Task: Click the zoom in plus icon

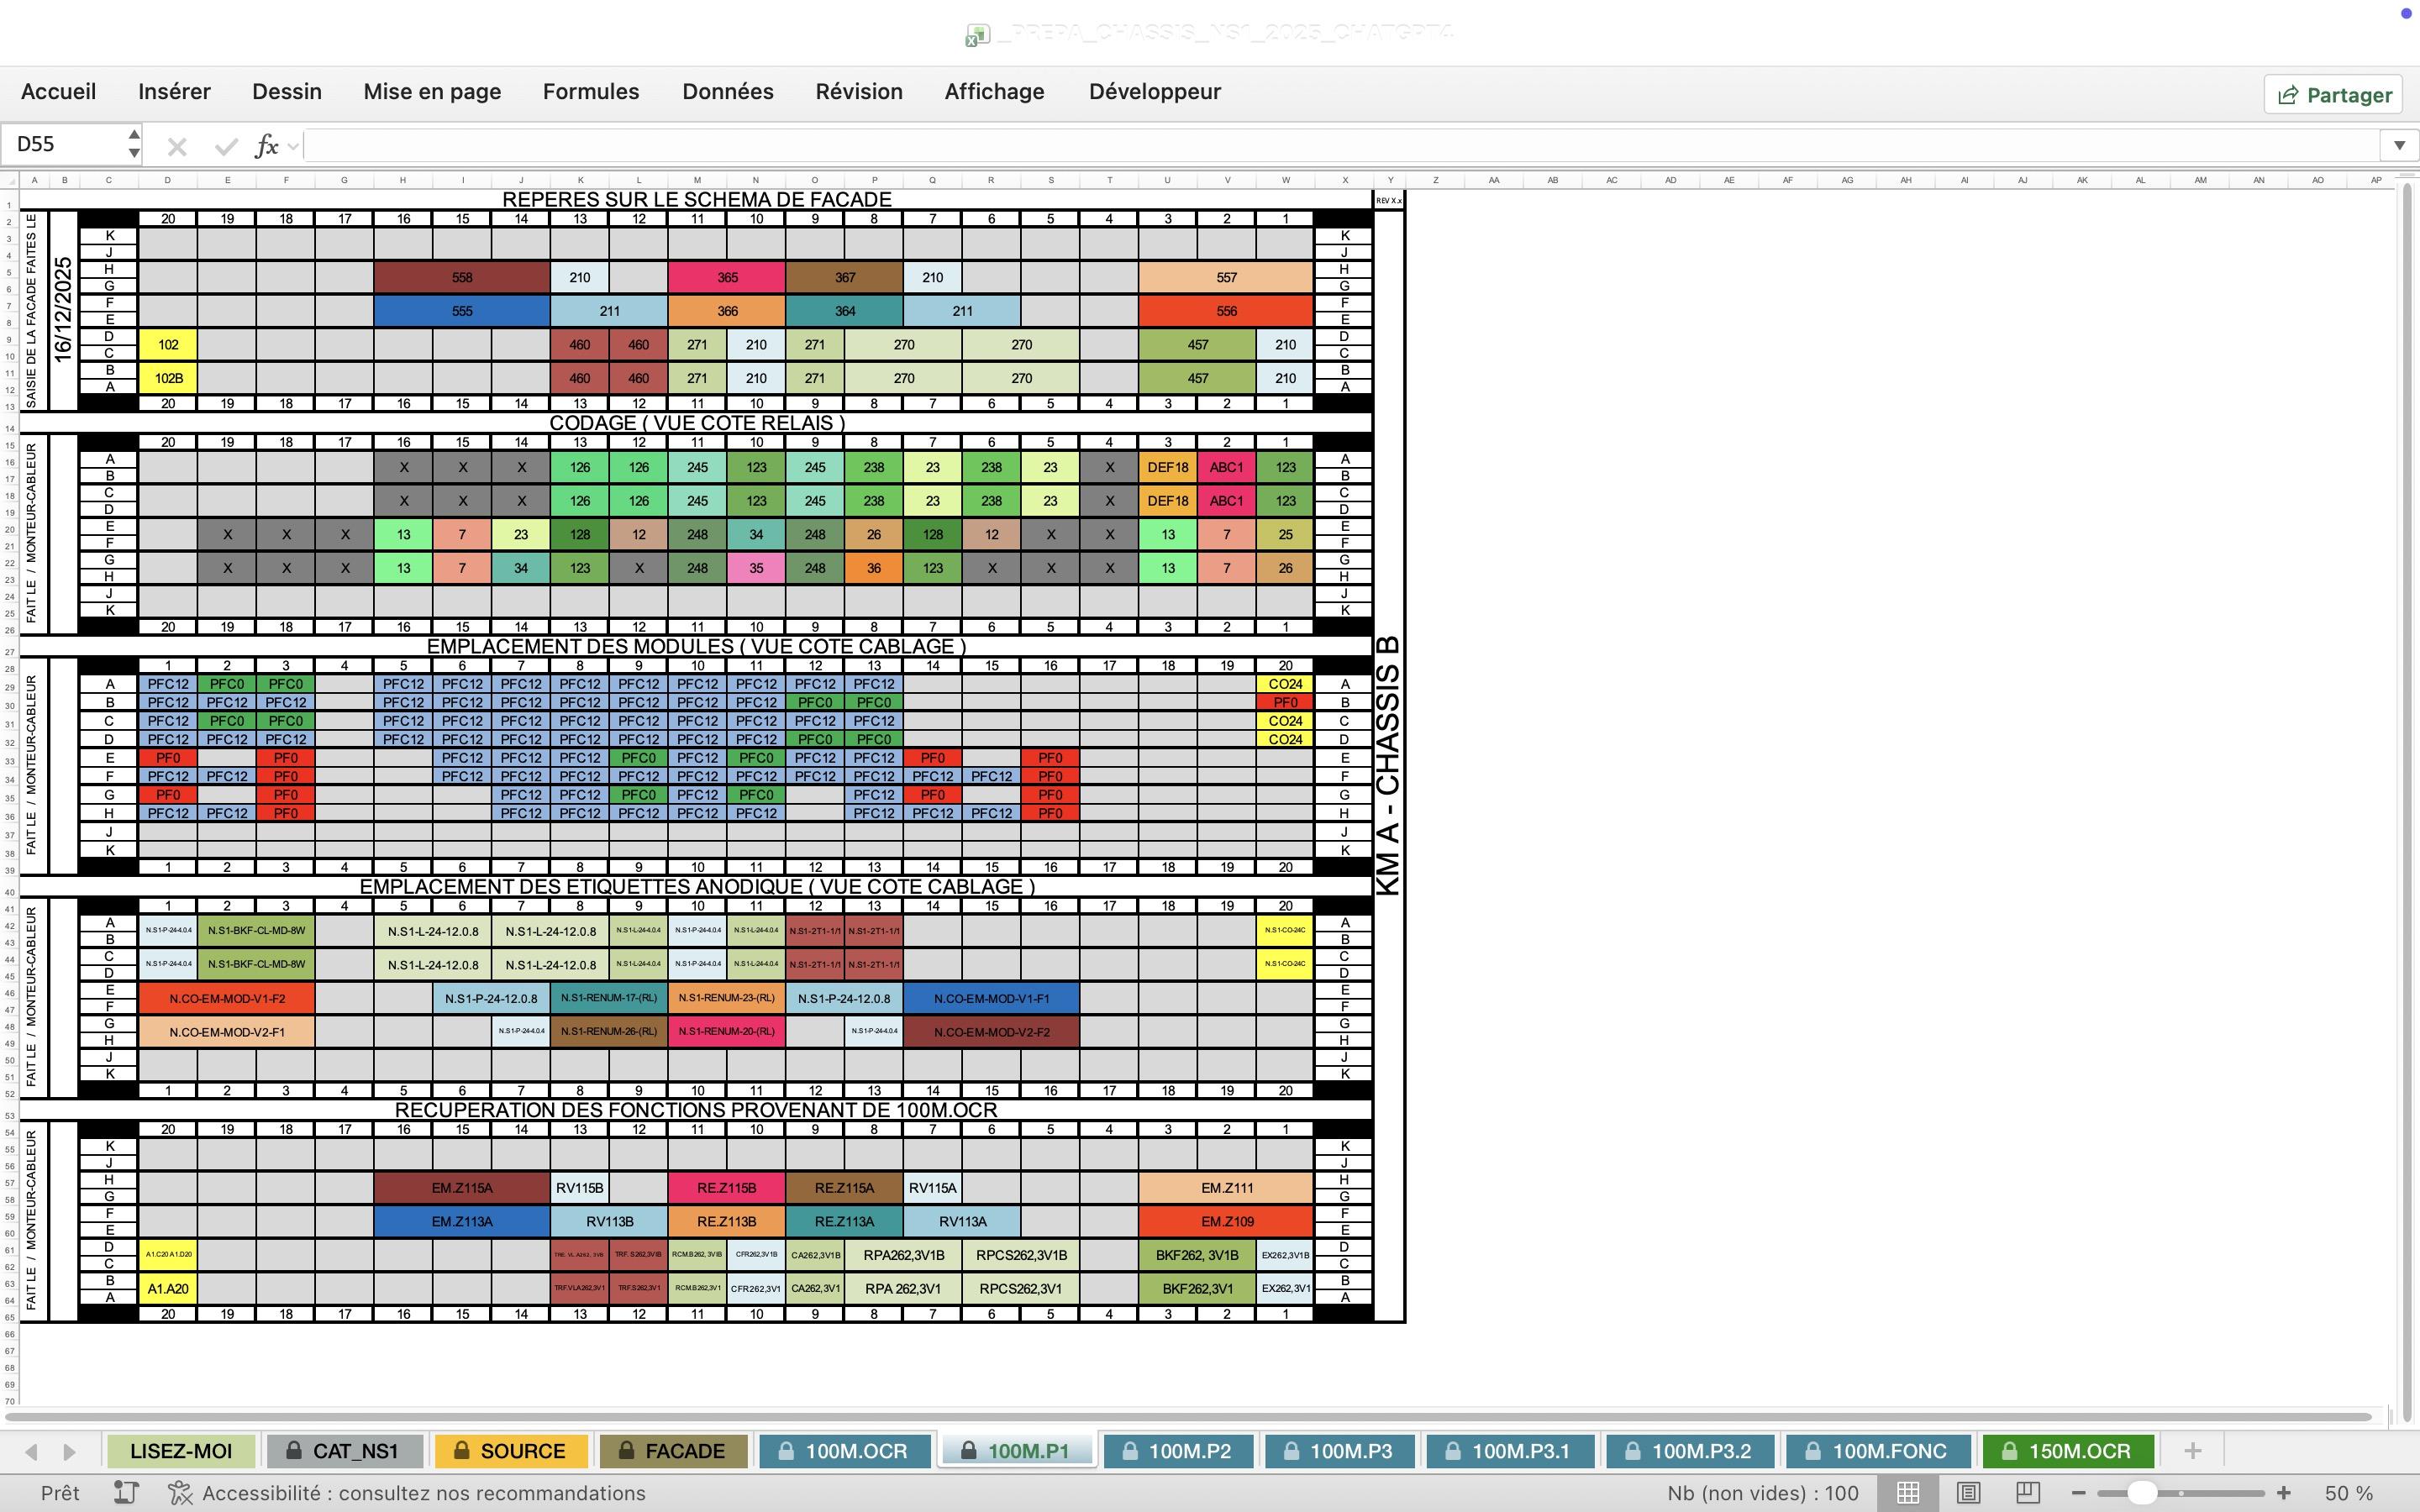Action: (x=2284, y=1493)
